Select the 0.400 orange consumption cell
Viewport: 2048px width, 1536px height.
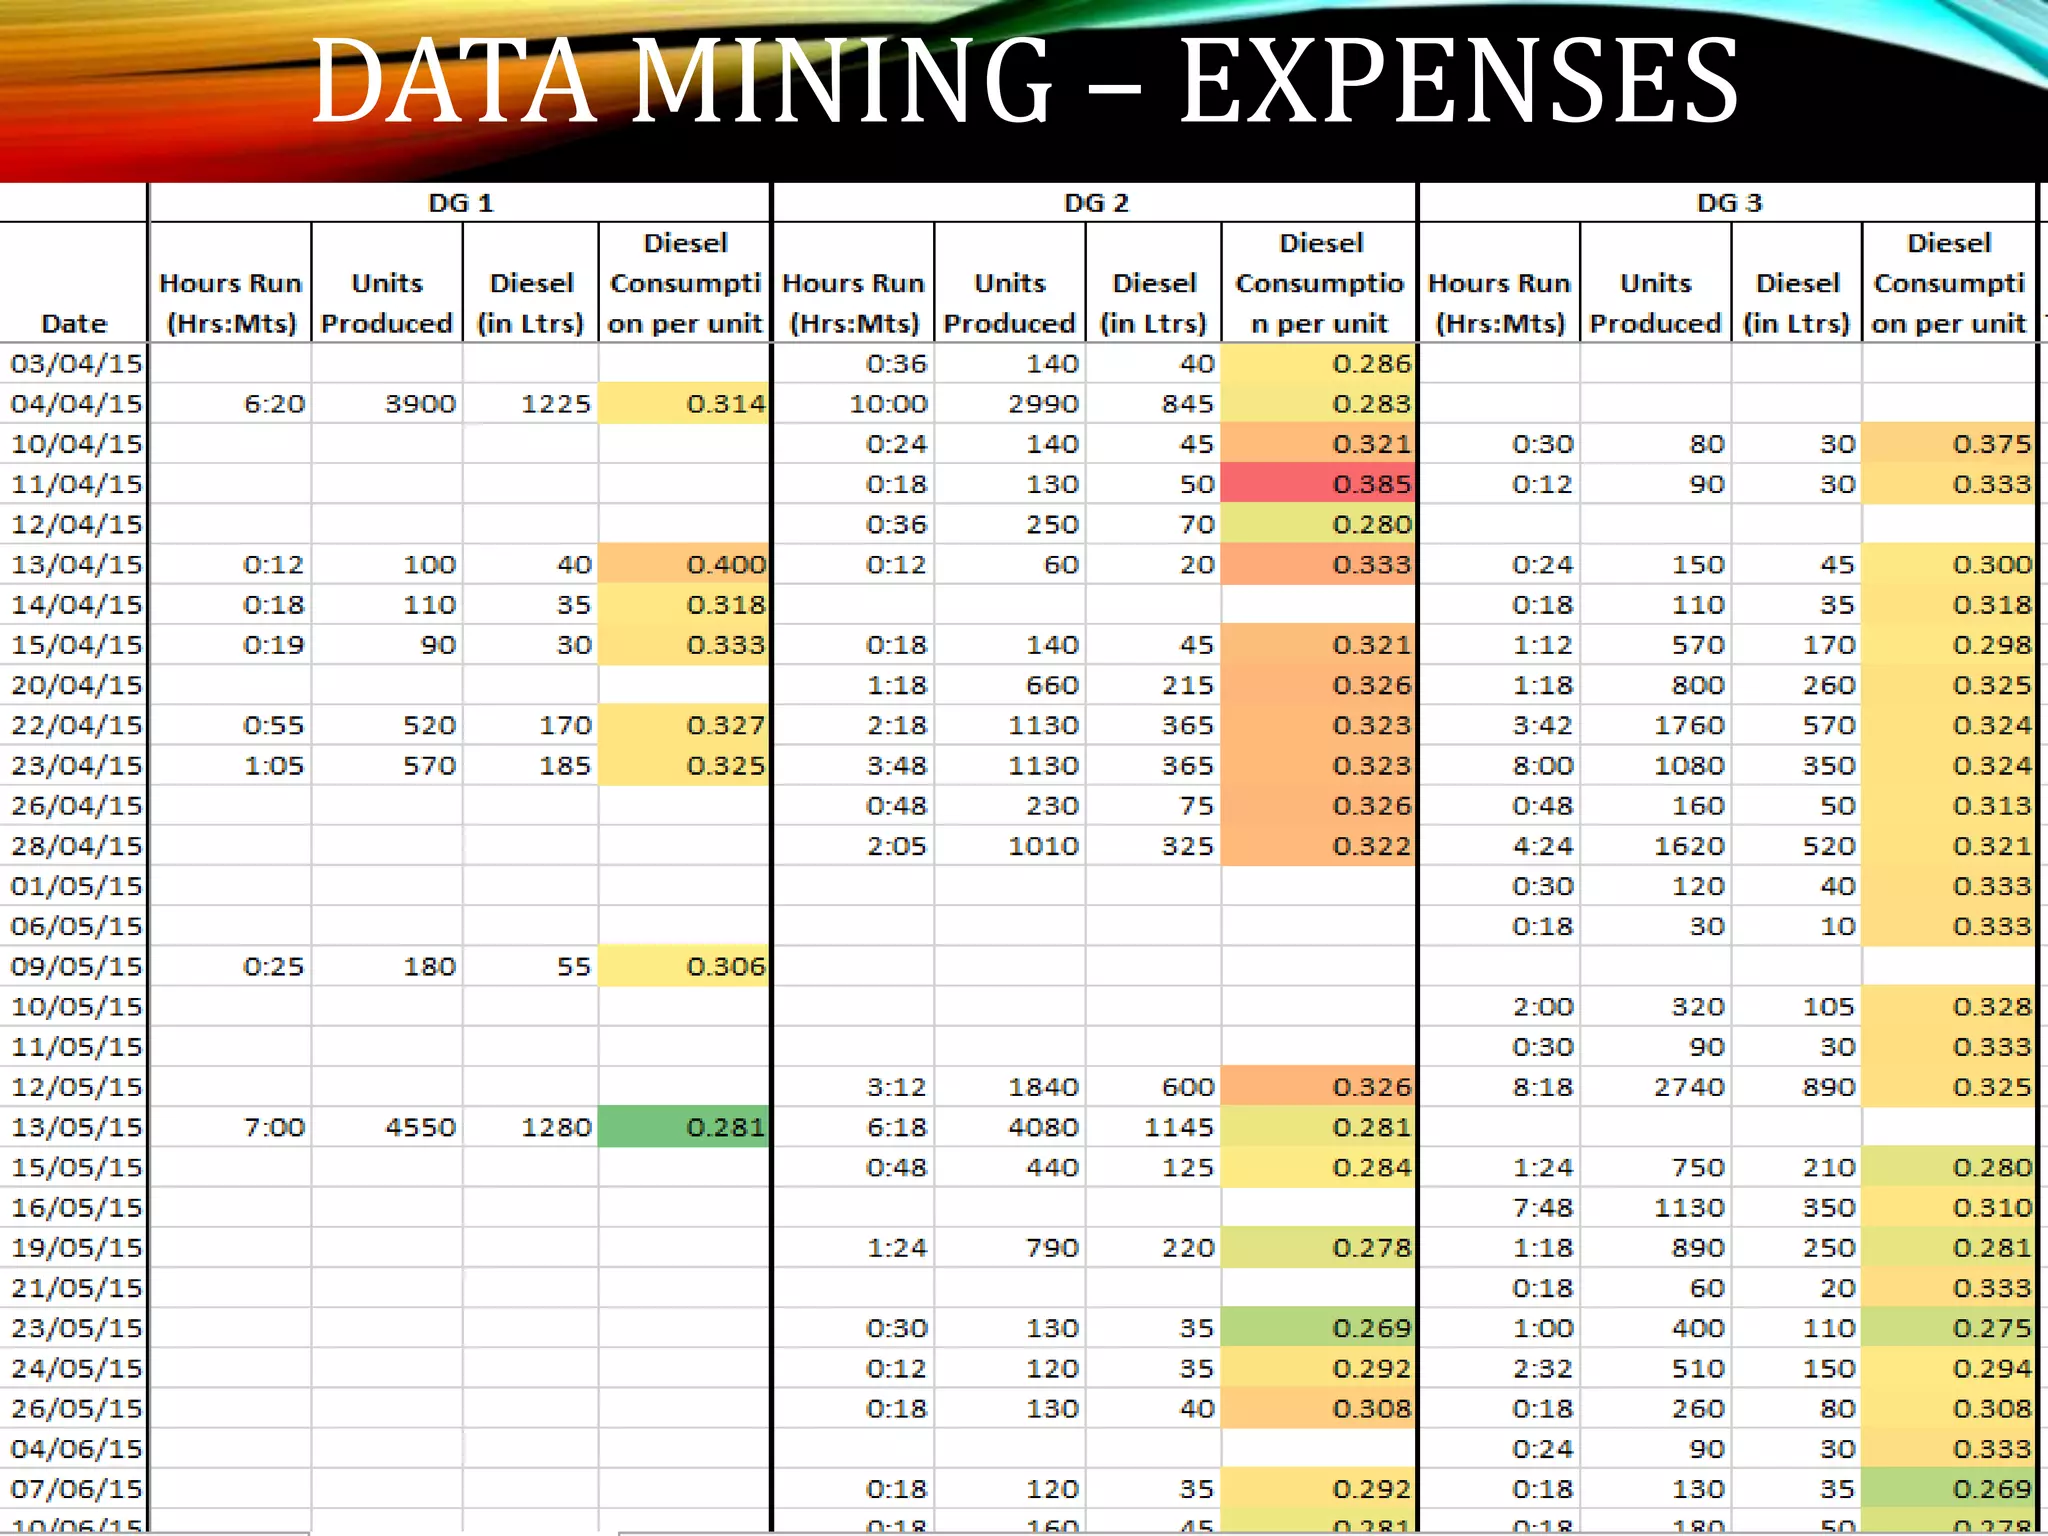click(x=685, y=565)
